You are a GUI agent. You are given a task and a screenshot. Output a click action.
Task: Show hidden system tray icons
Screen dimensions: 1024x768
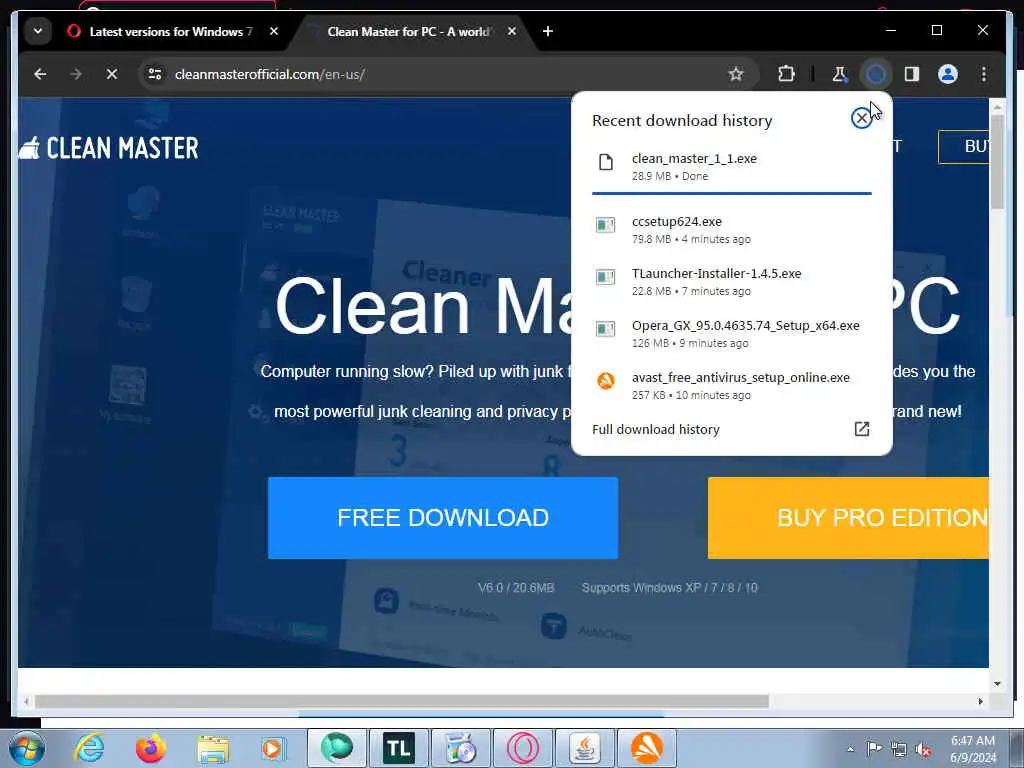pos(850,749)
